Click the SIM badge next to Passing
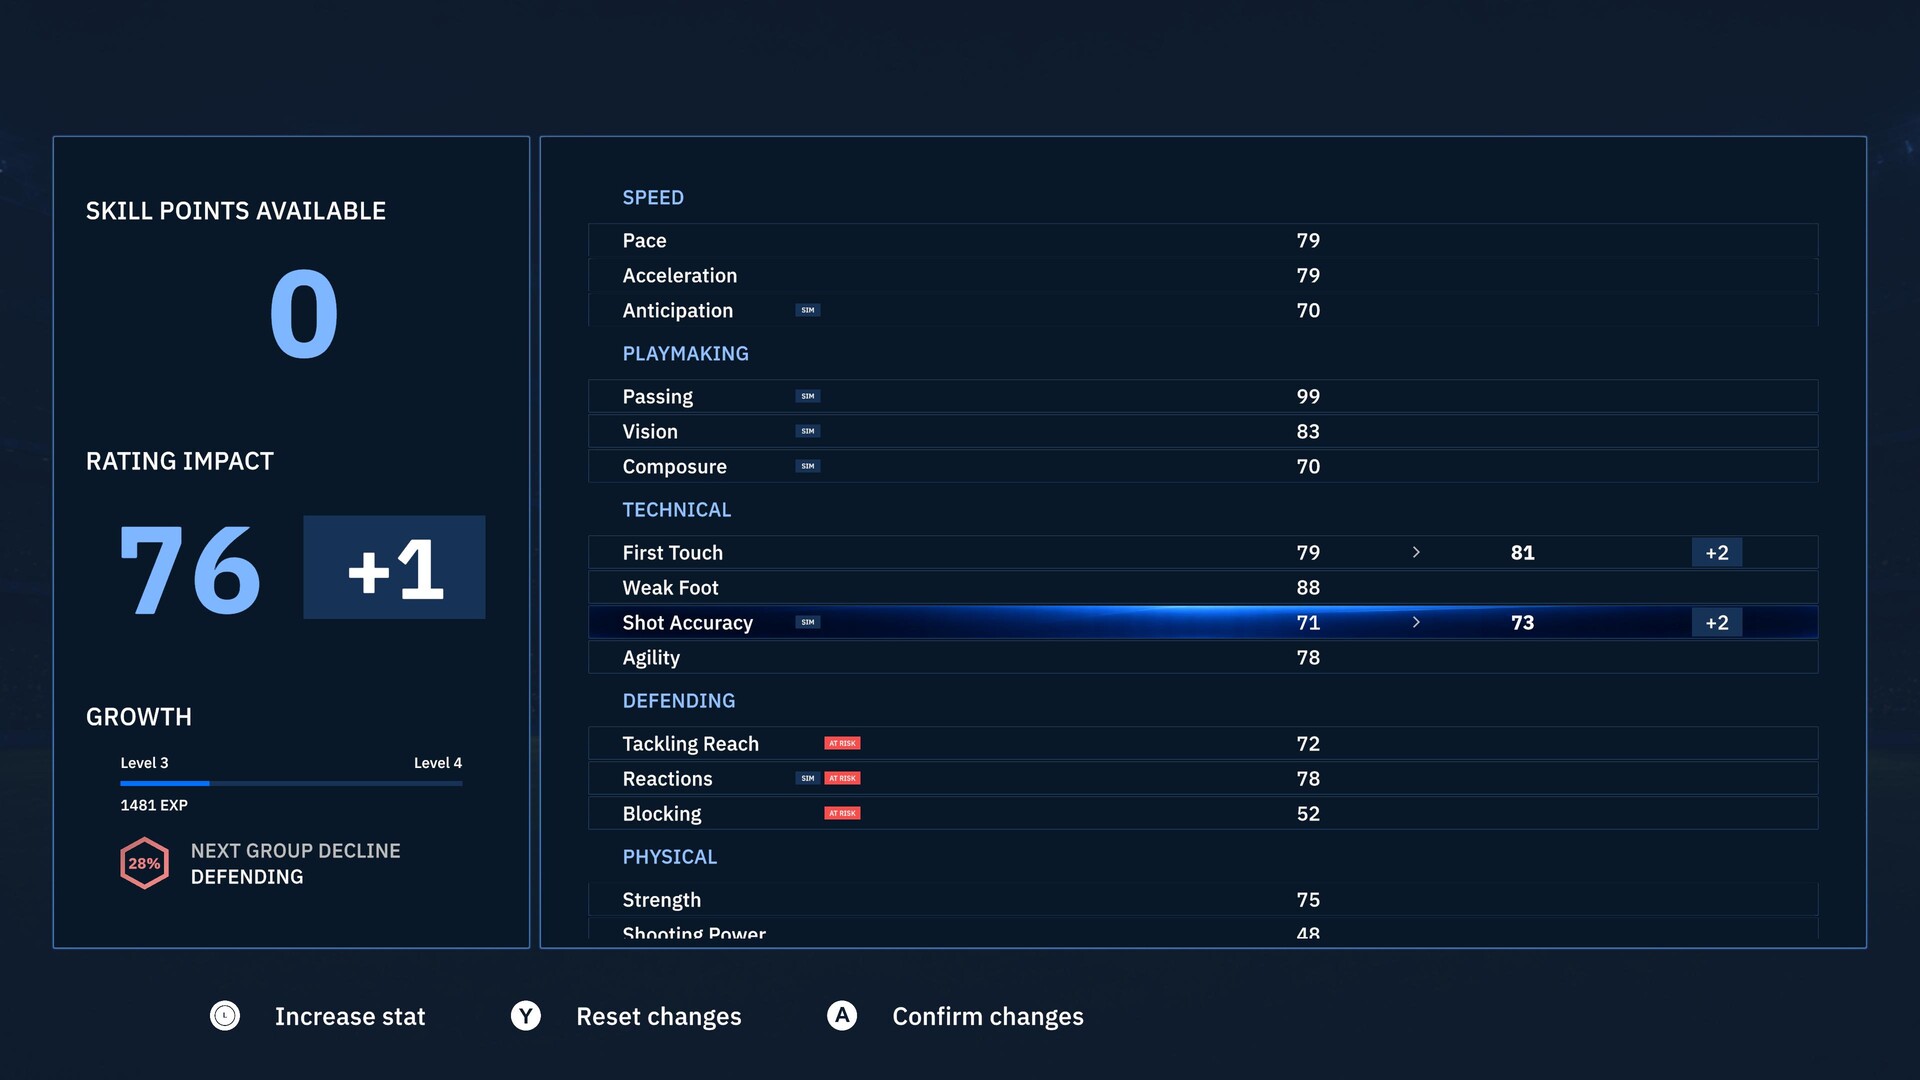The height and width of the screenshot is (1080, 1920). click(x=808, y=396)
